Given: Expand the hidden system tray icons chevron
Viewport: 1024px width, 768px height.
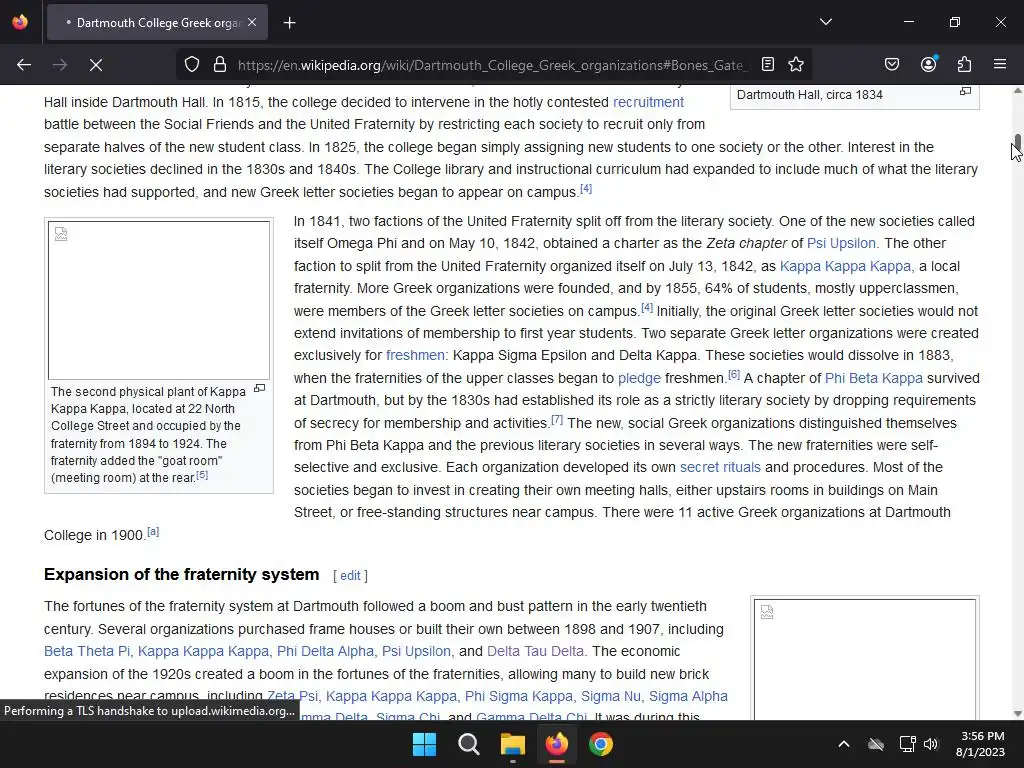Looking at the screenshot, I should tap(844, 744).
